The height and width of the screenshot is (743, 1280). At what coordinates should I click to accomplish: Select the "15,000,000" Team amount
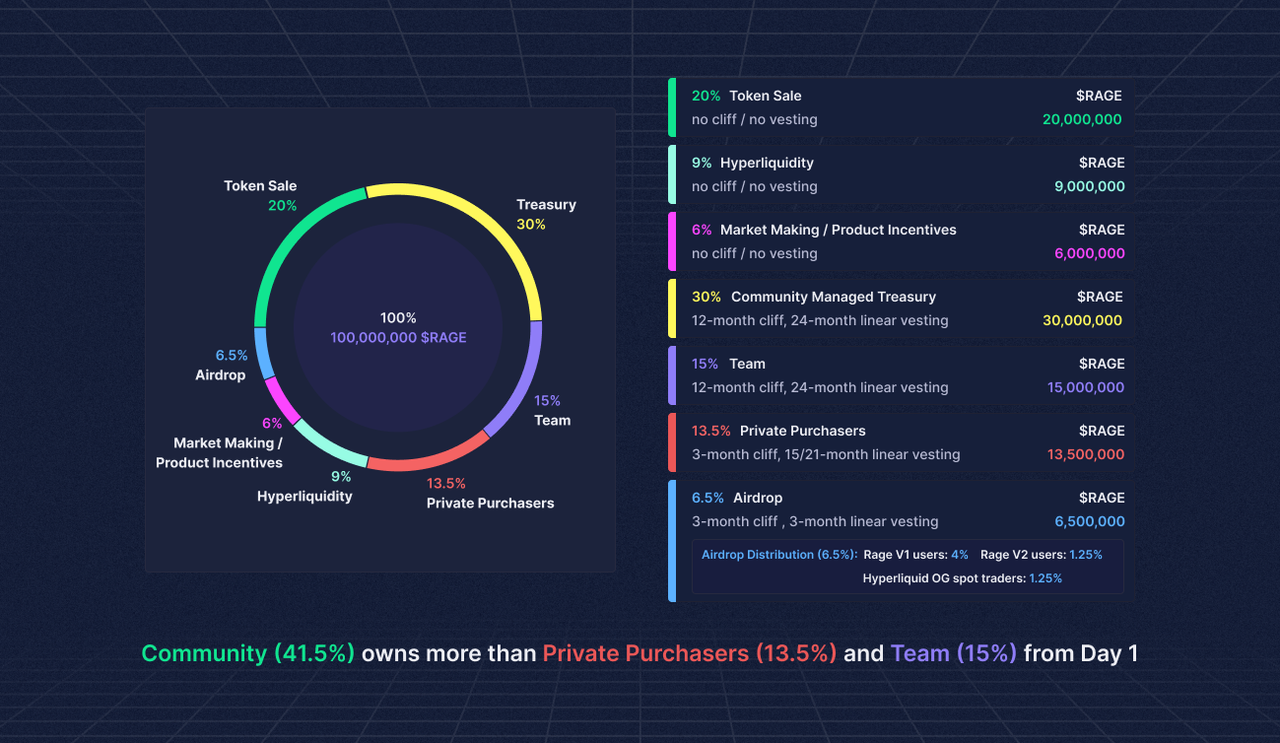coord(1085,387)
